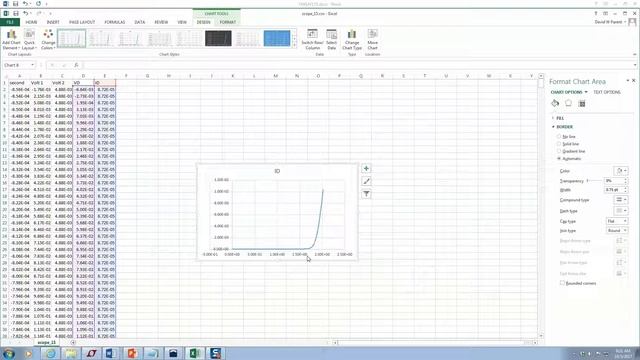Click the Chart Filters funnel button

click(x=366, y=194)
